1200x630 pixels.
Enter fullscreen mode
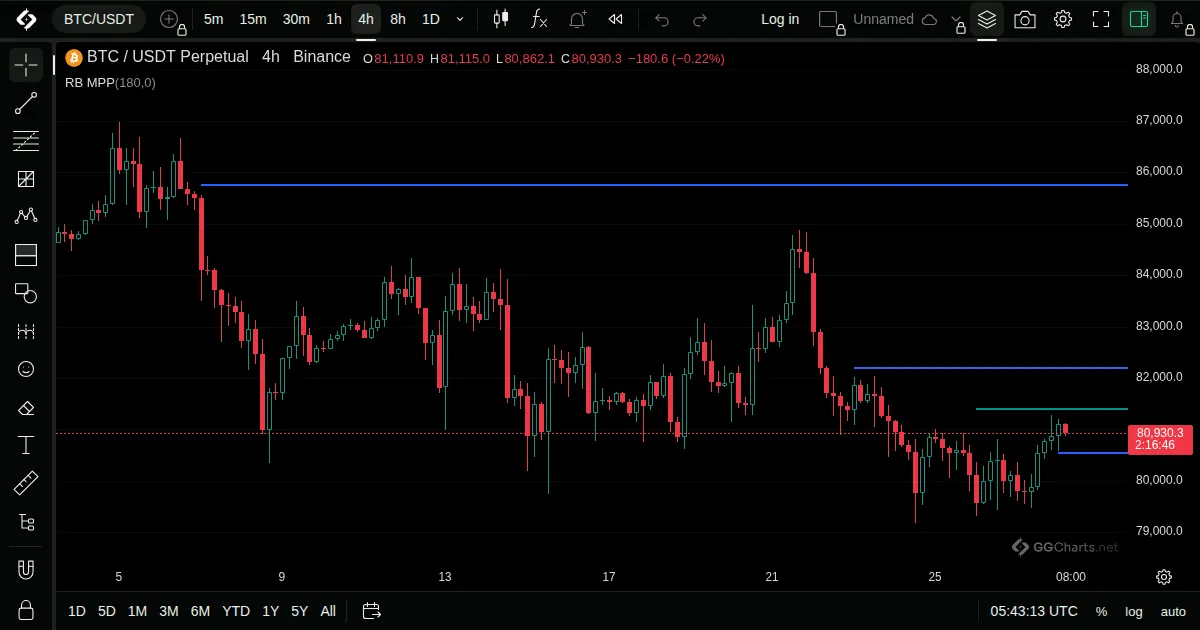coord(1101,19)
